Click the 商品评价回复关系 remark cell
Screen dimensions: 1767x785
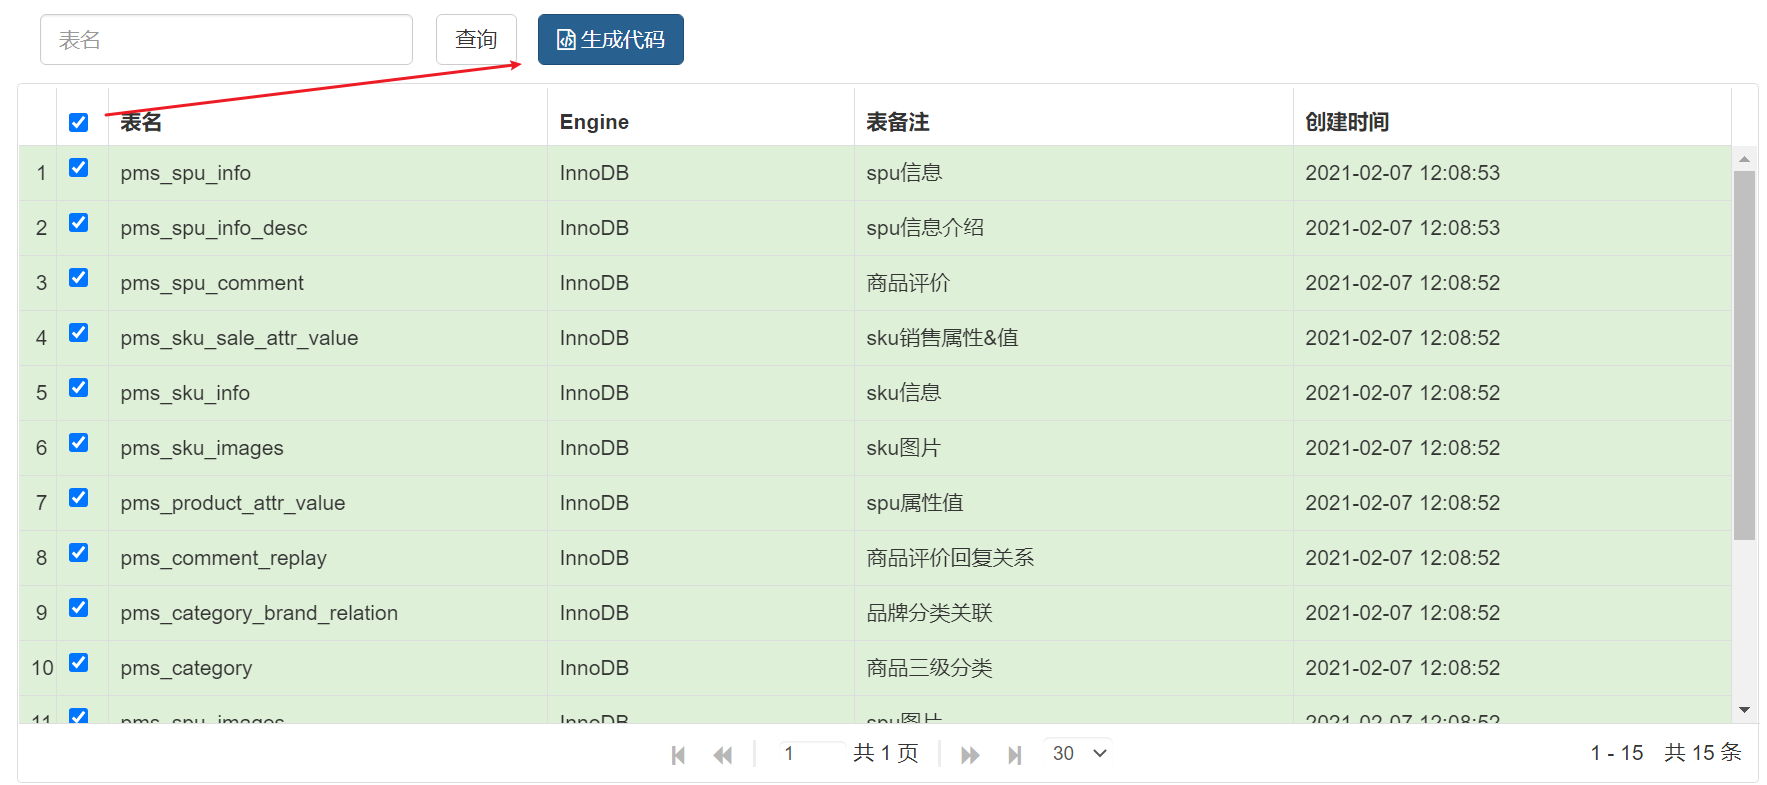[1074, 558]
